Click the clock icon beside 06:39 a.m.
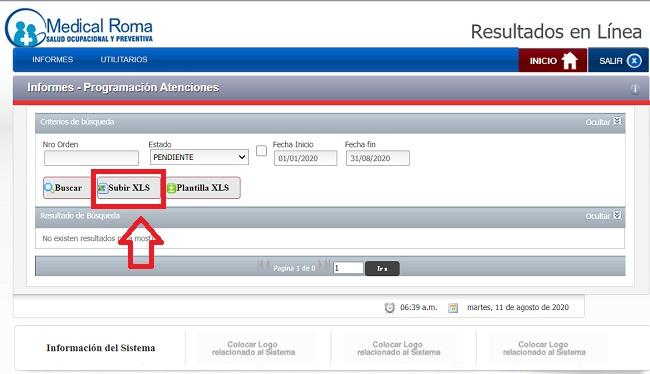This screenshot has height=374, width=650. click(x=389, y=308)
